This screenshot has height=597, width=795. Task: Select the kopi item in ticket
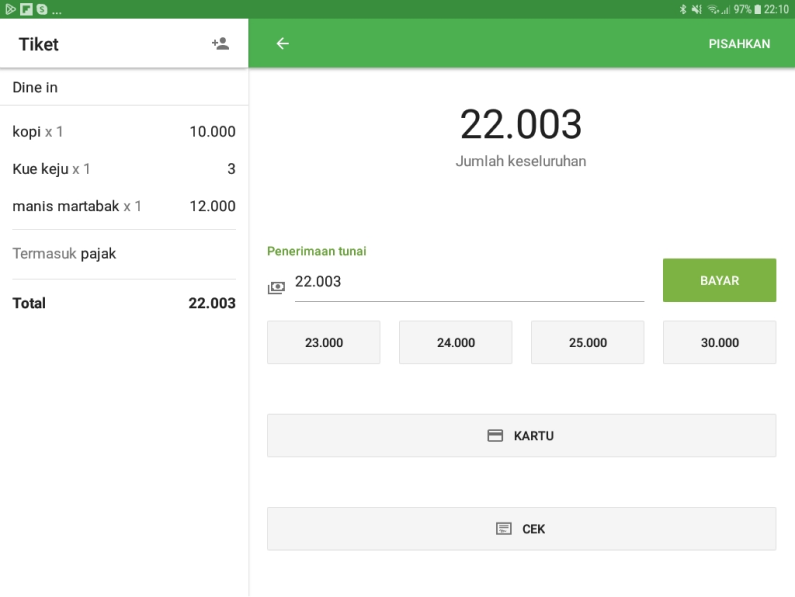tap(124, 132)
